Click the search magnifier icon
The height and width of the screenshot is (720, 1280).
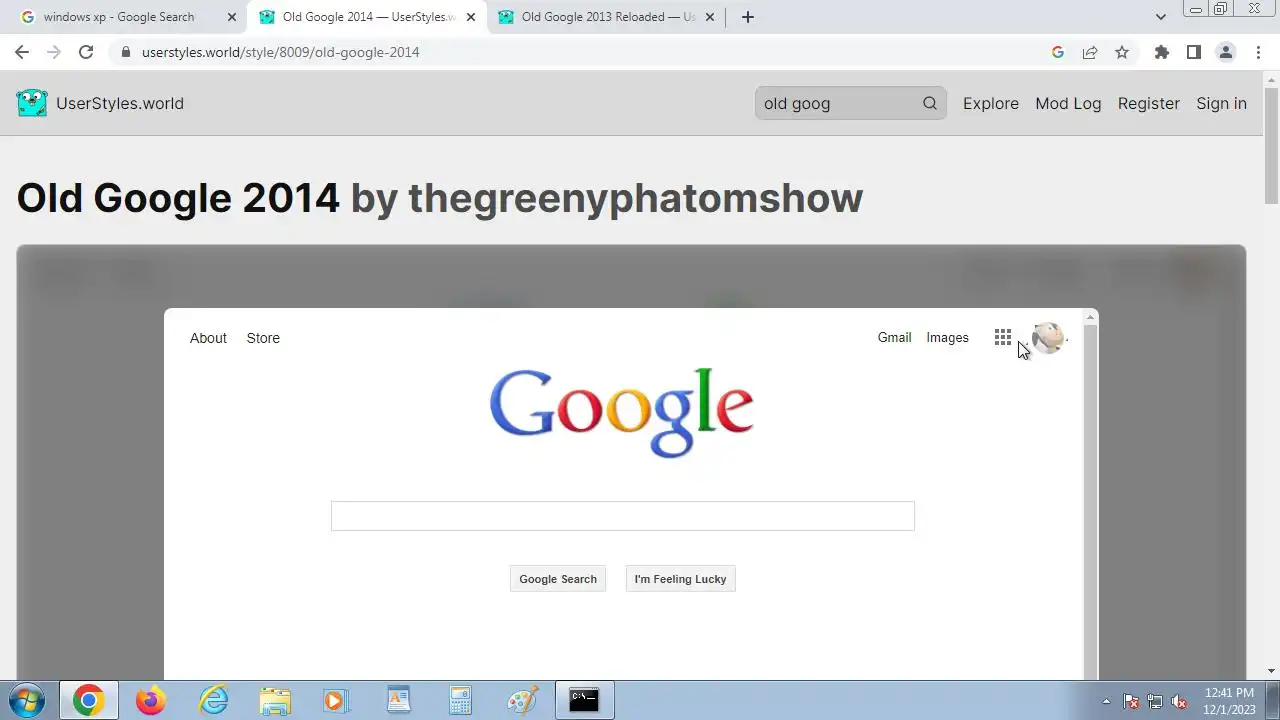930,103
